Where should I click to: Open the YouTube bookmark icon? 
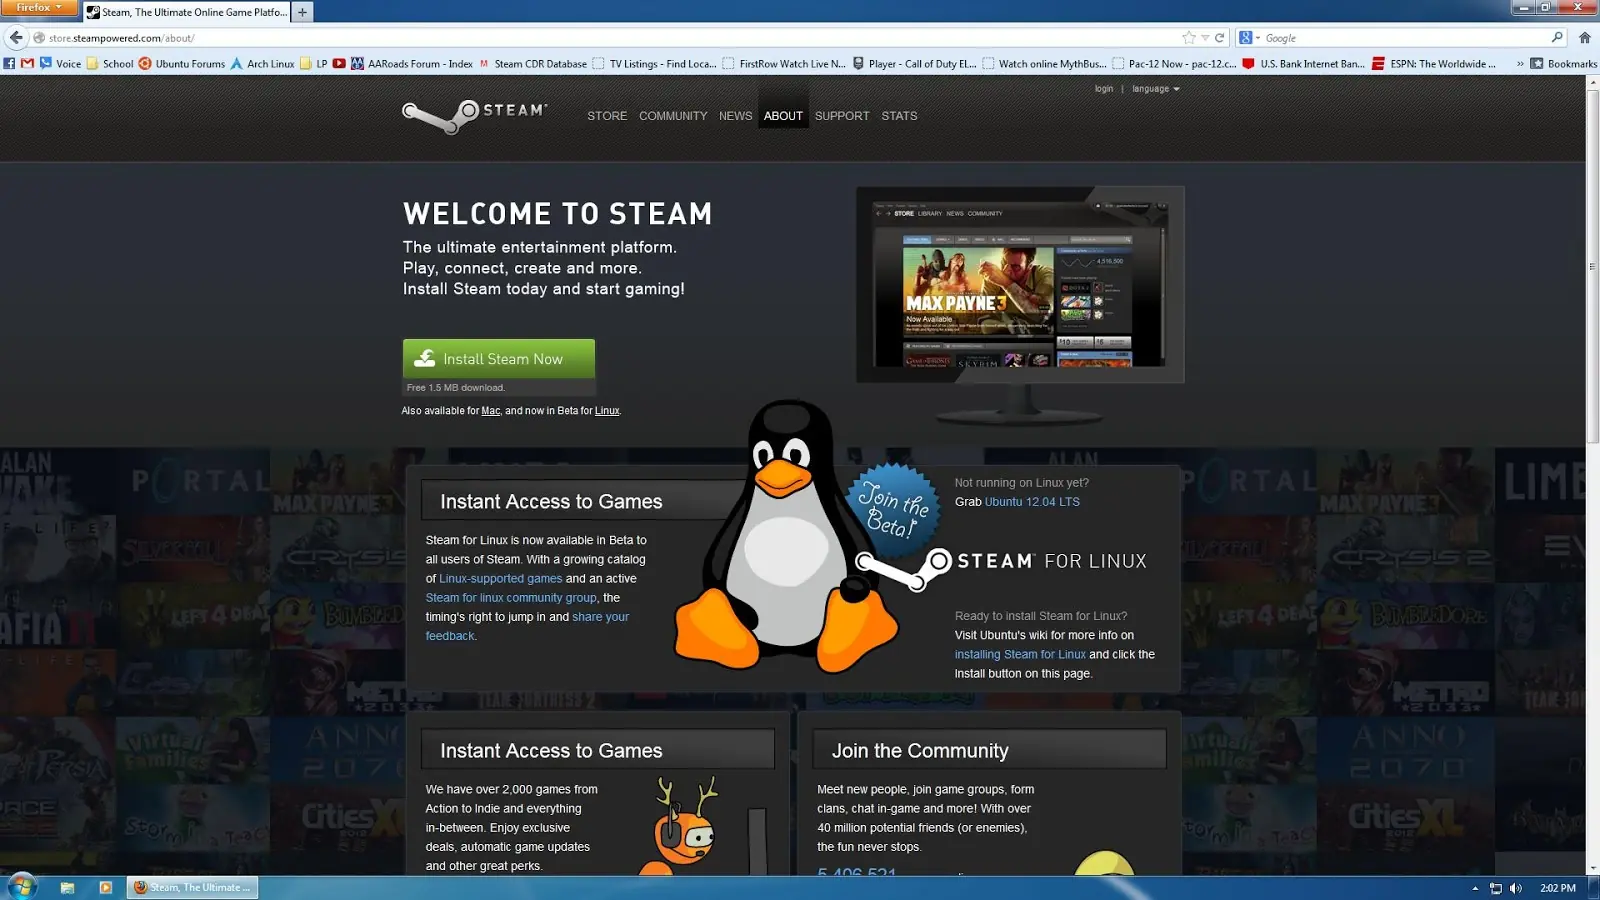[x=339, y=64]
